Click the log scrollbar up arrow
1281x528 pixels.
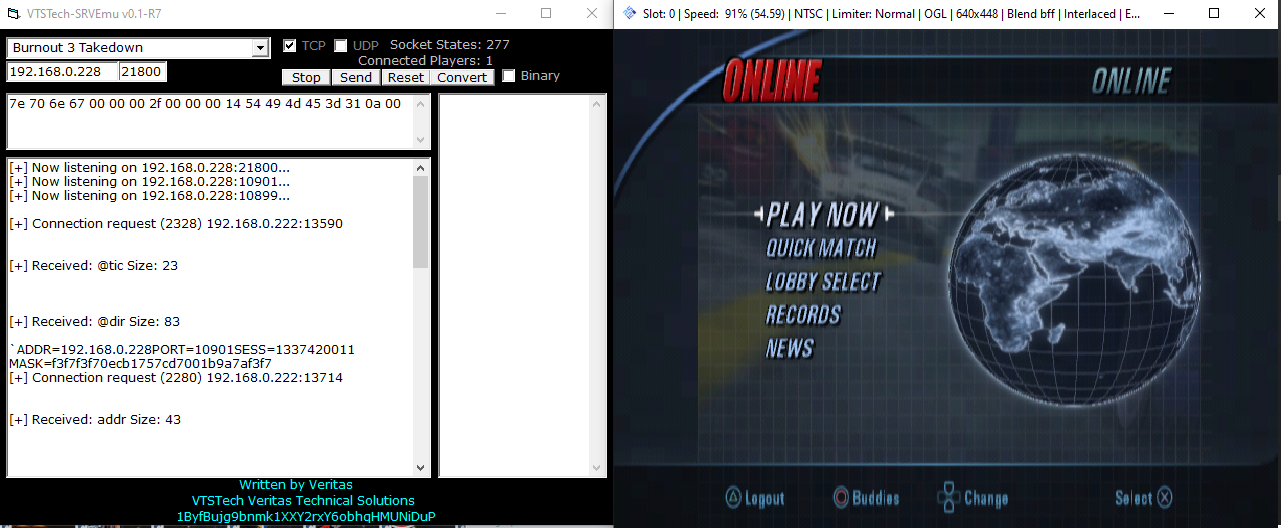pos(421,168)
